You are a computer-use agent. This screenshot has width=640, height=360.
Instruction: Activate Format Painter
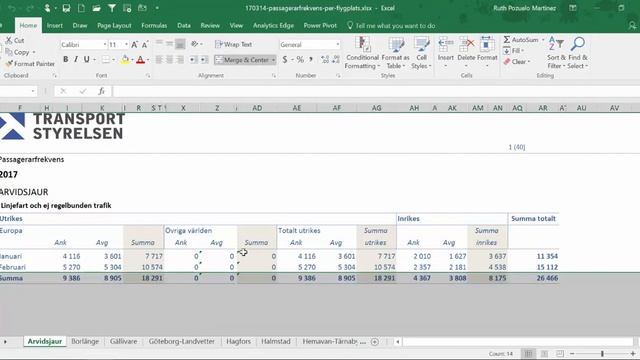tap(30, 64)
